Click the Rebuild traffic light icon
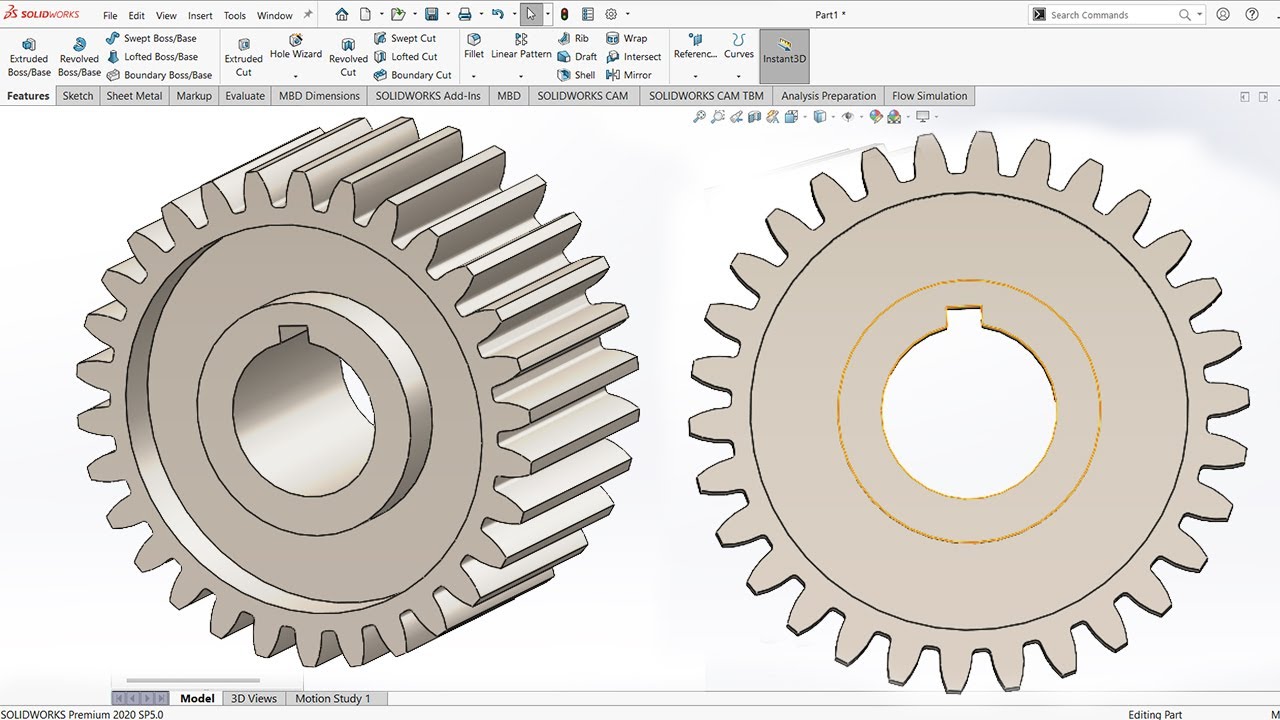Image resolution: width=1280 pixels, height=720 pixels. click(x=564, y=14)
